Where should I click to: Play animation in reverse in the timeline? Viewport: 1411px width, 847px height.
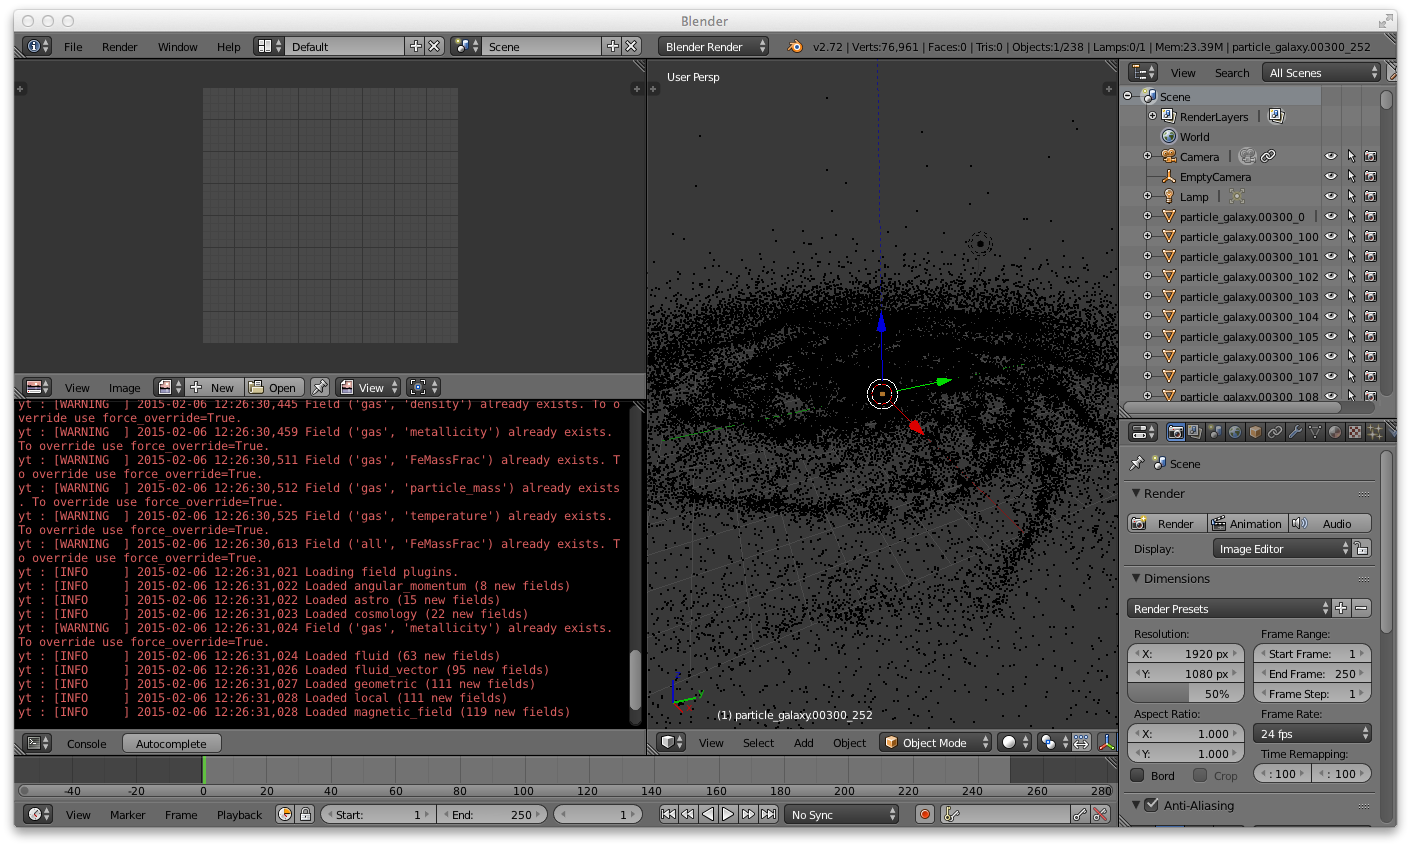708,814
